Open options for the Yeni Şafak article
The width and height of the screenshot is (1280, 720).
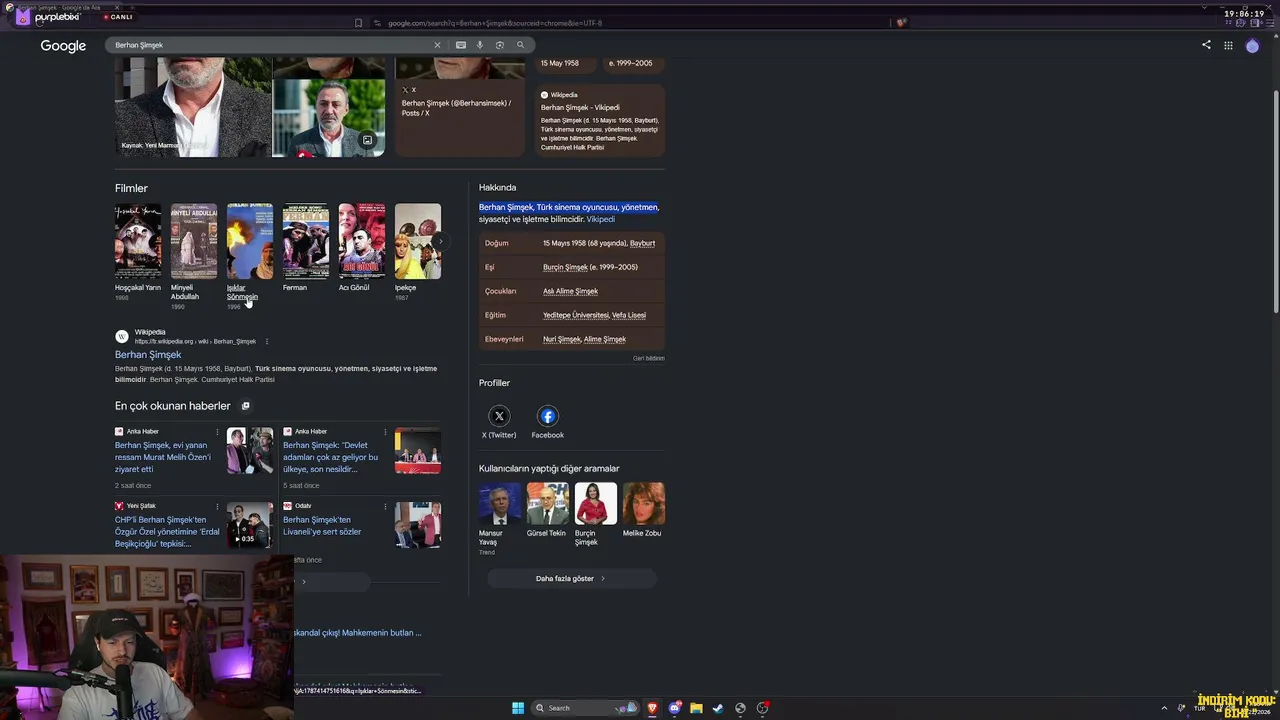(217, 506)
